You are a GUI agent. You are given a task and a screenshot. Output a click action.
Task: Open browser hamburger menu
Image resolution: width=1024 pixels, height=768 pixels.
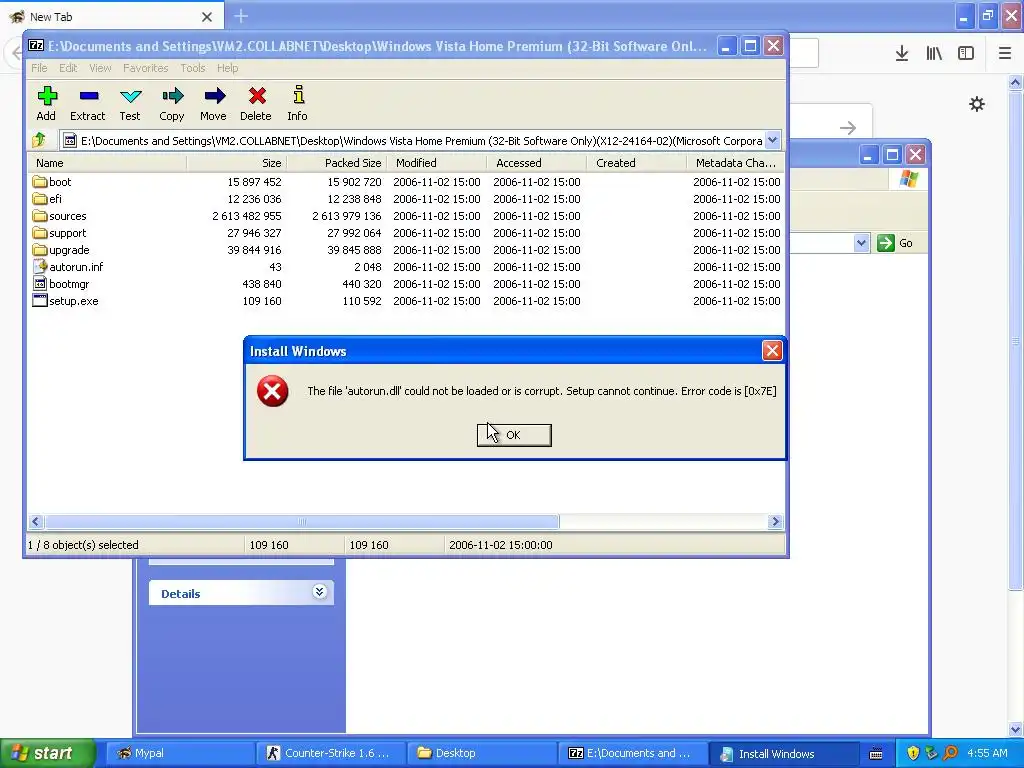pos(1005,54)
